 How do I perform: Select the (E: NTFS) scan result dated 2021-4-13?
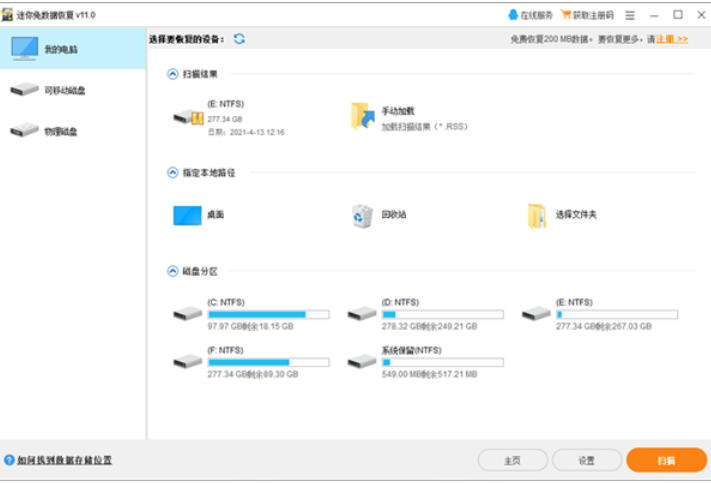[x=229, y=118]
